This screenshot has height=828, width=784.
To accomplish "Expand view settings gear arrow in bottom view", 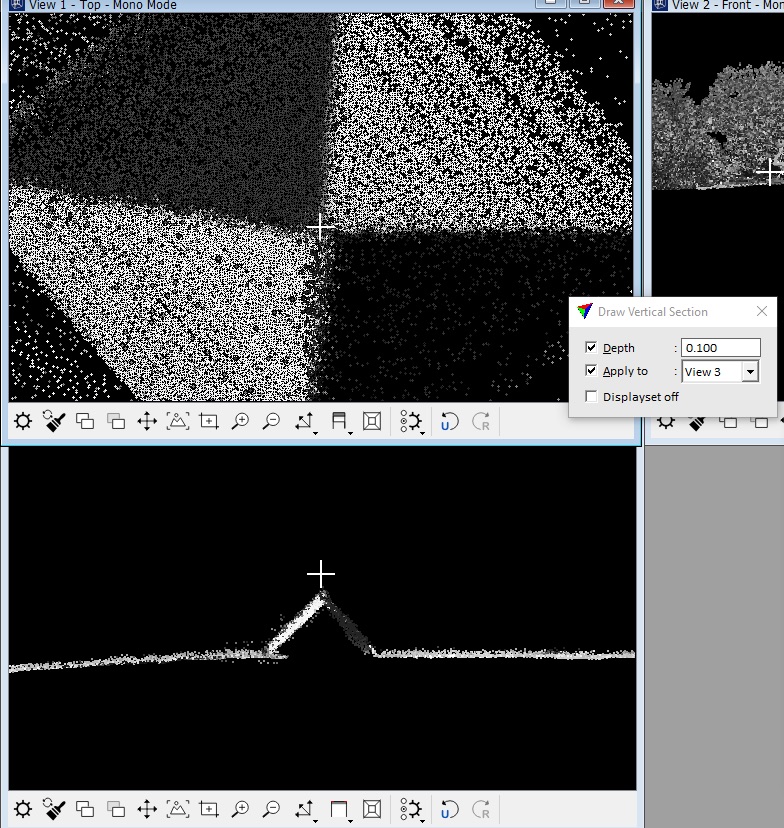I will point(422,821).
